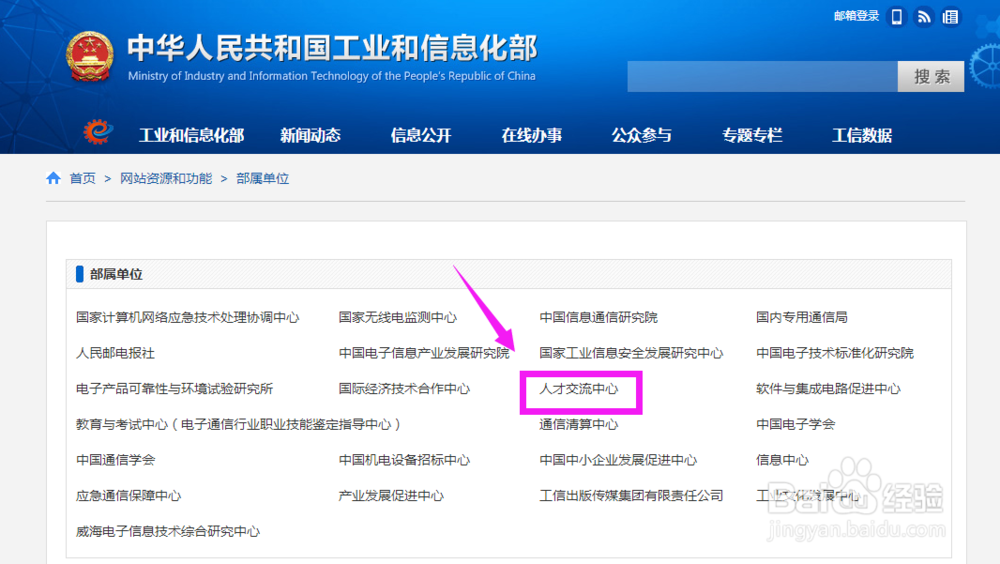The height and width of the screenshot is (564, 1000).
Task: Open 国家无线电监测中心 link
Action: [x=397, y=317]
